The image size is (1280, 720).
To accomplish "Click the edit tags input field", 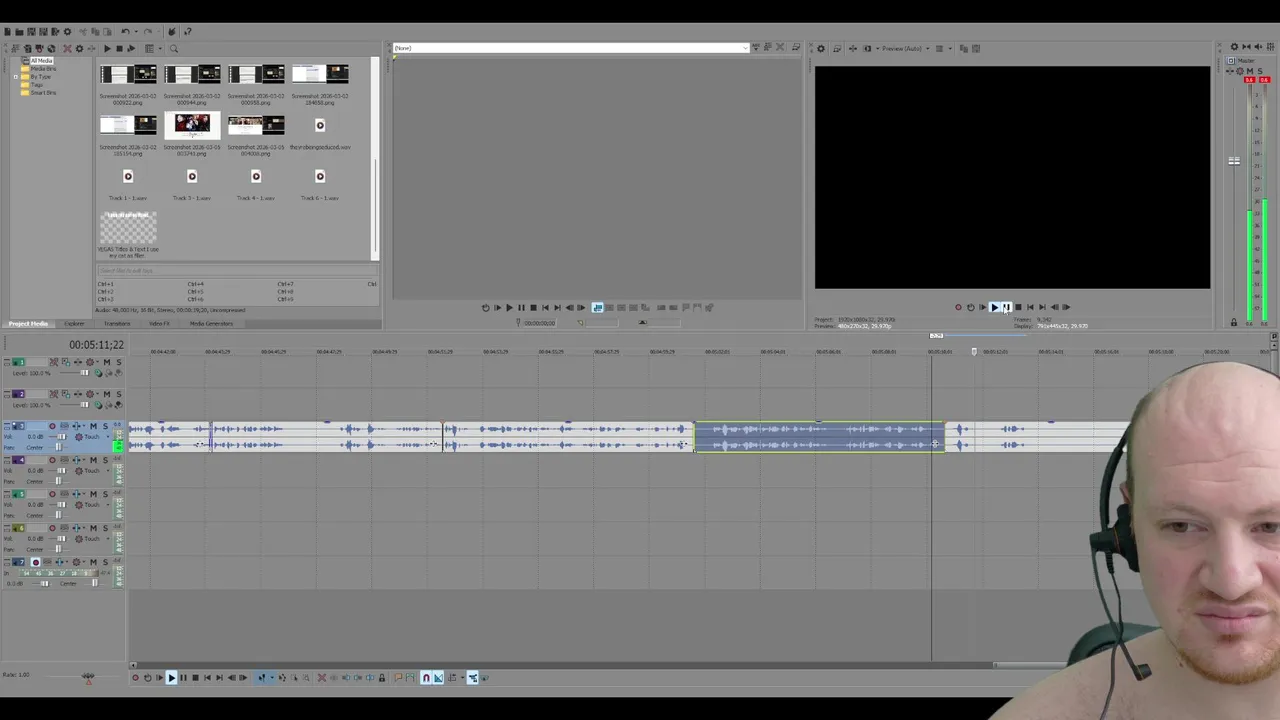I will tap(235, 271).
